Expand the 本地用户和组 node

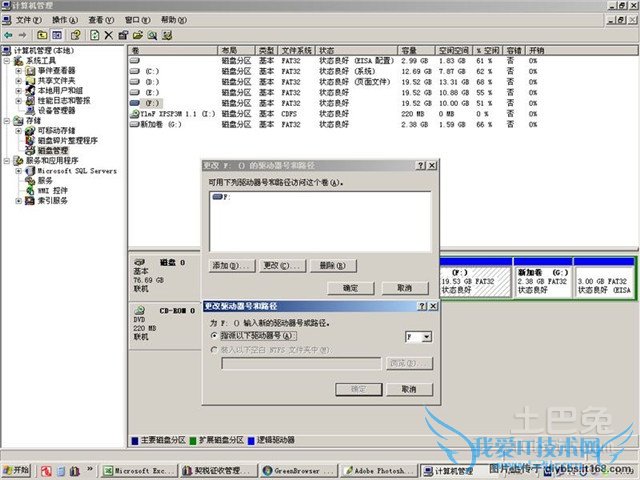coord(18,91)
